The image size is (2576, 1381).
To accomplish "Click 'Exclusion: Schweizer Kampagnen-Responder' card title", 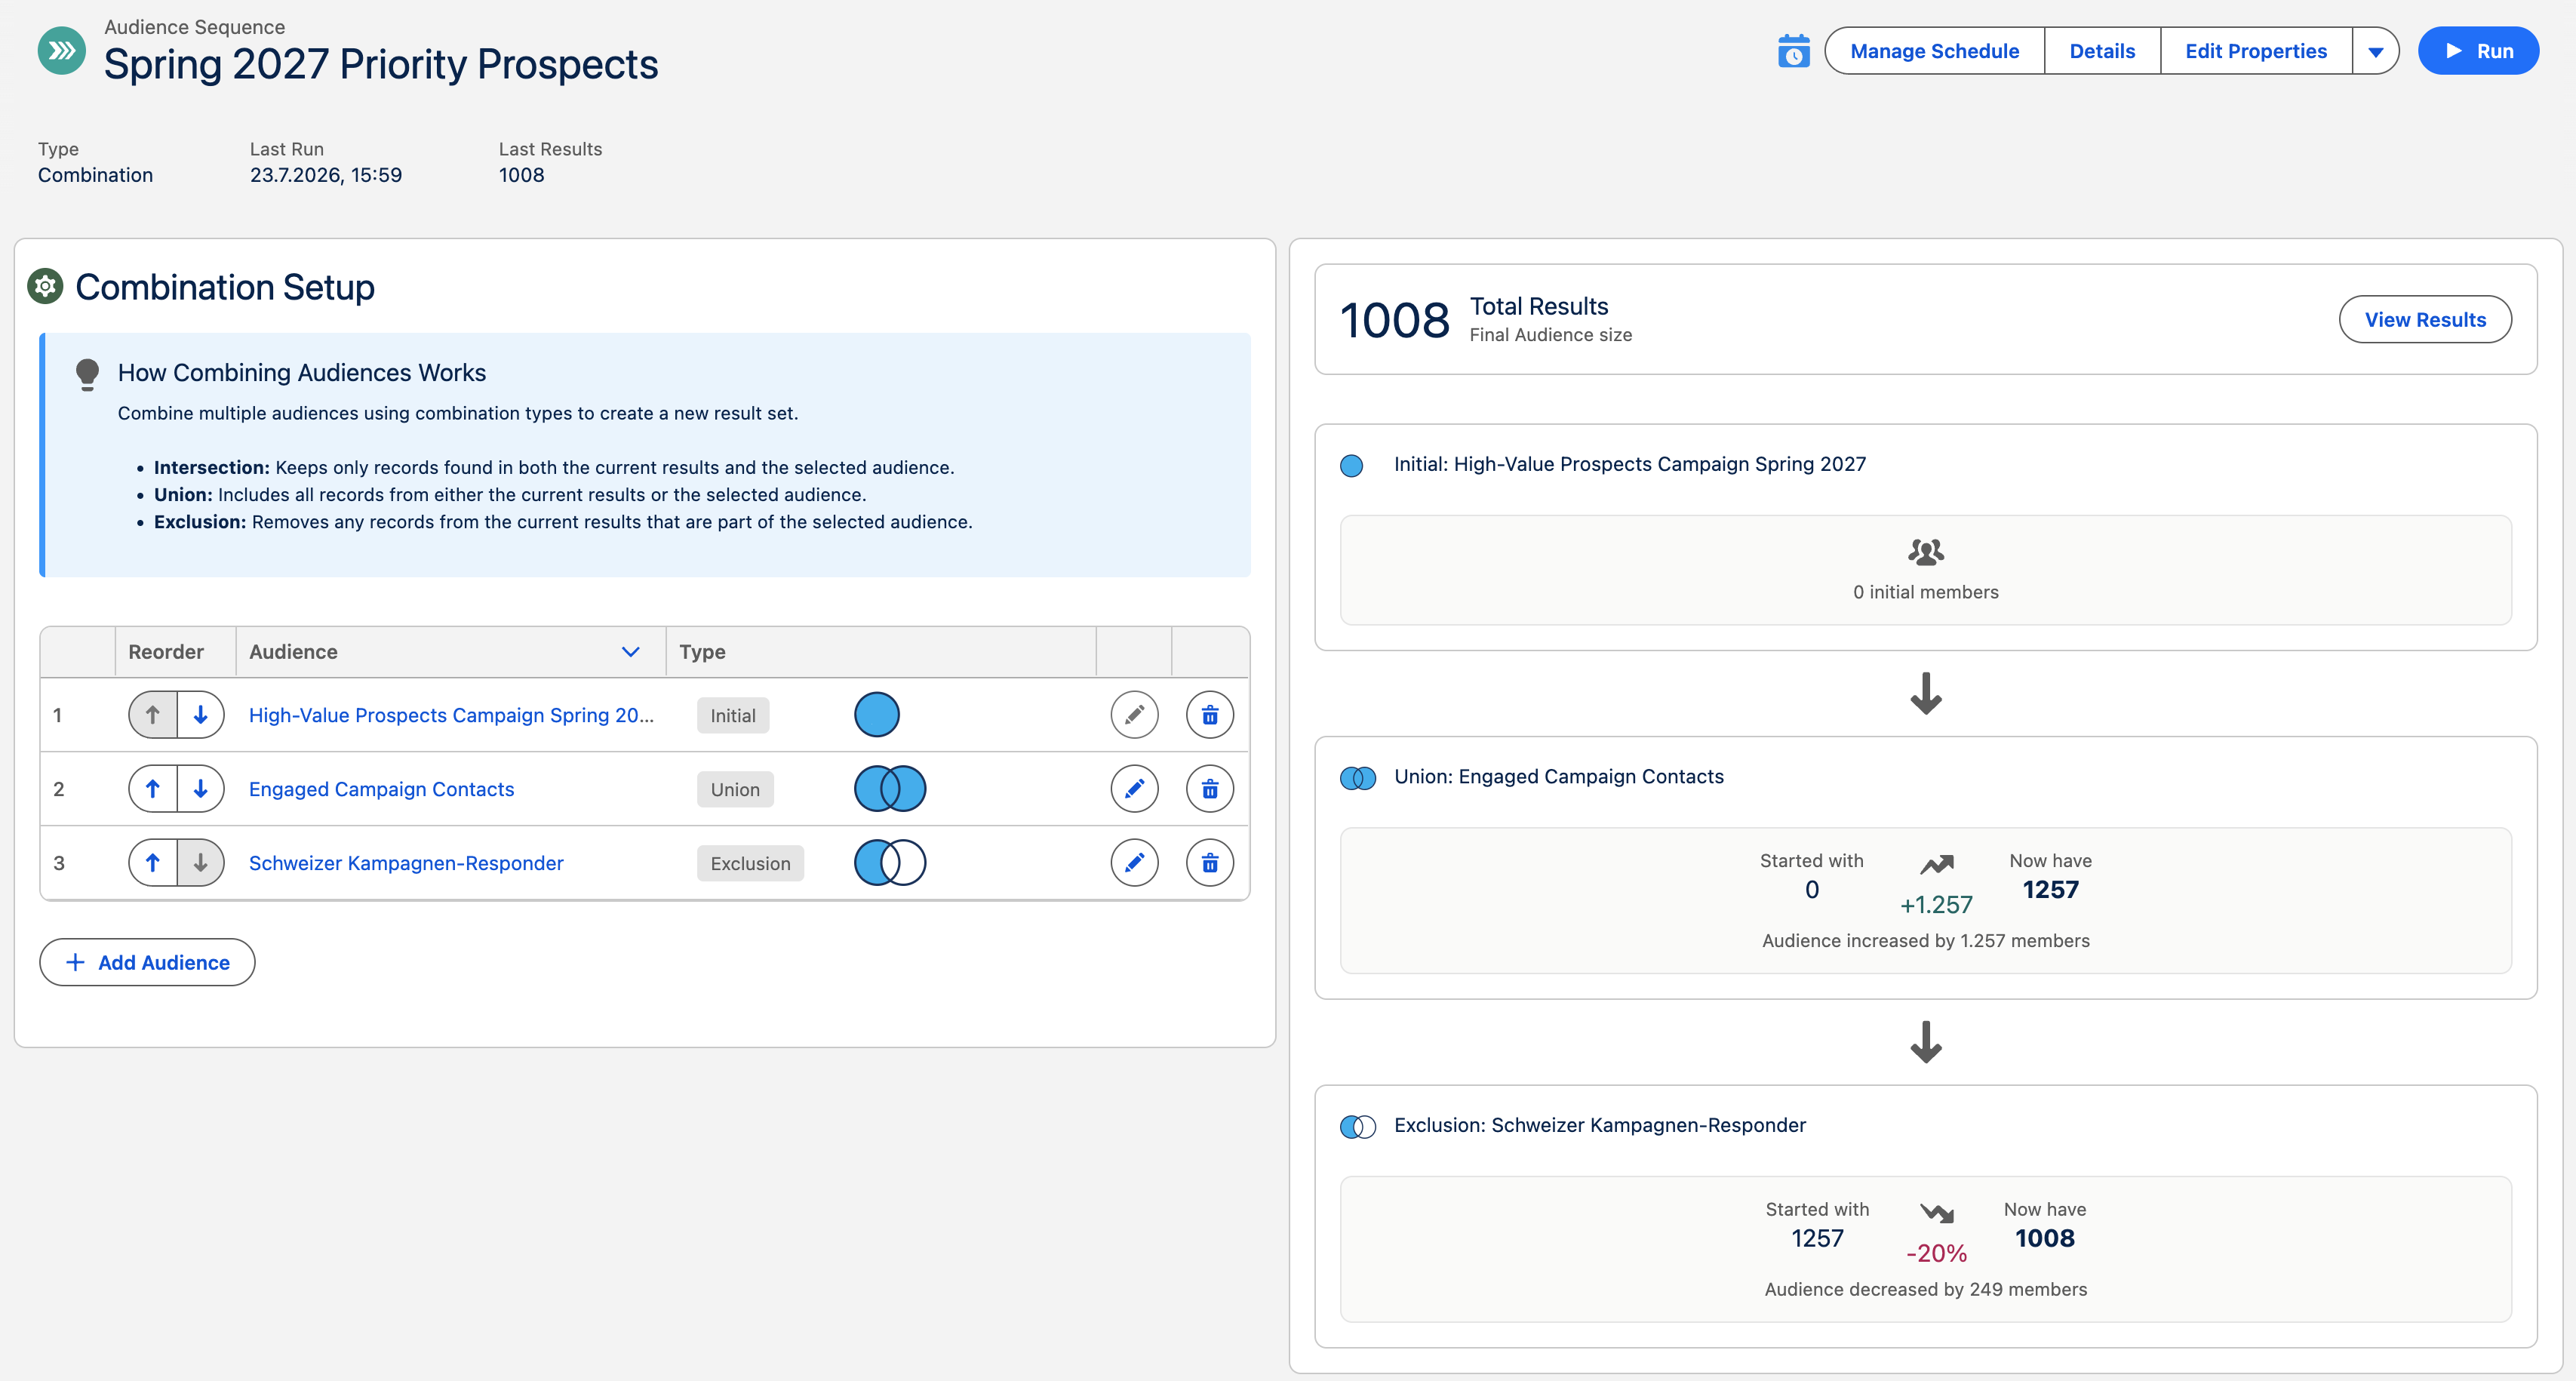I will click(x=1600, y=1126).
